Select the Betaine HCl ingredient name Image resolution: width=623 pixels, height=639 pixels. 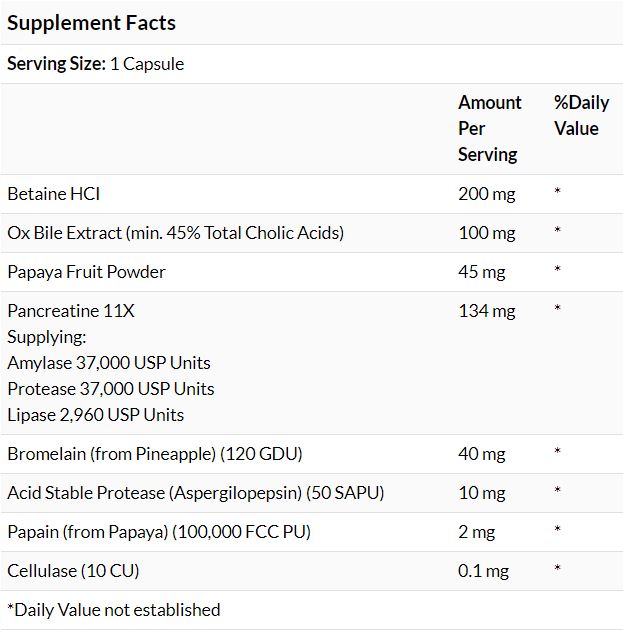coord(54,194)
